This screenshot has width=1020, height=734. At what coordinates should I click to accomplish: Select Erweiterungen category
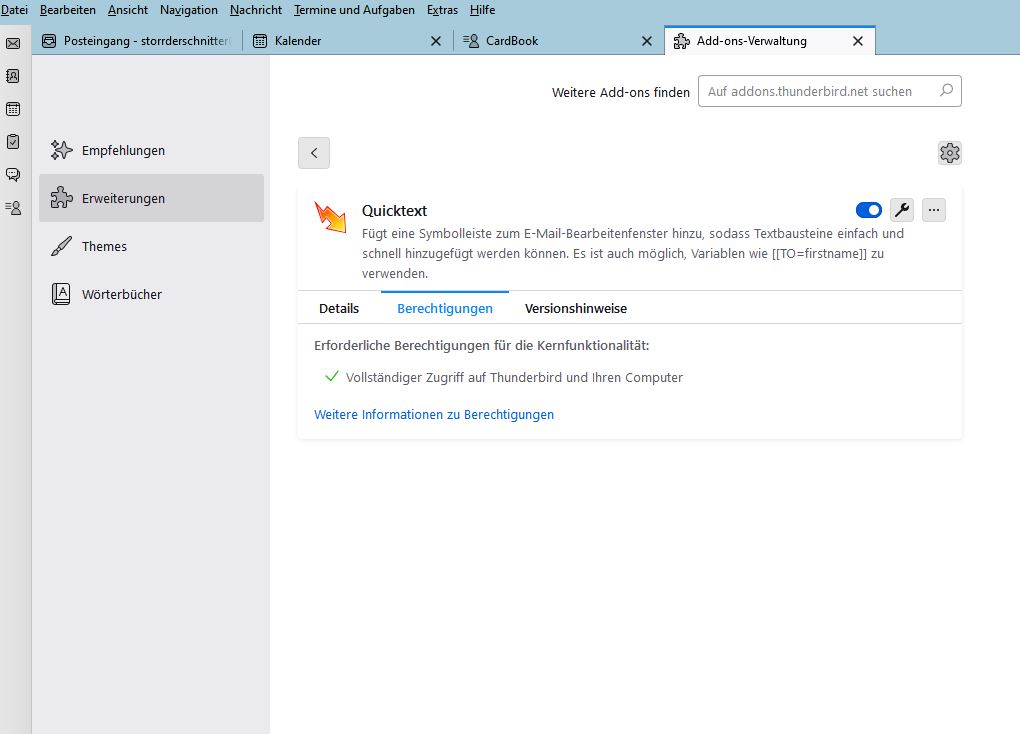(x=152, y=198)
